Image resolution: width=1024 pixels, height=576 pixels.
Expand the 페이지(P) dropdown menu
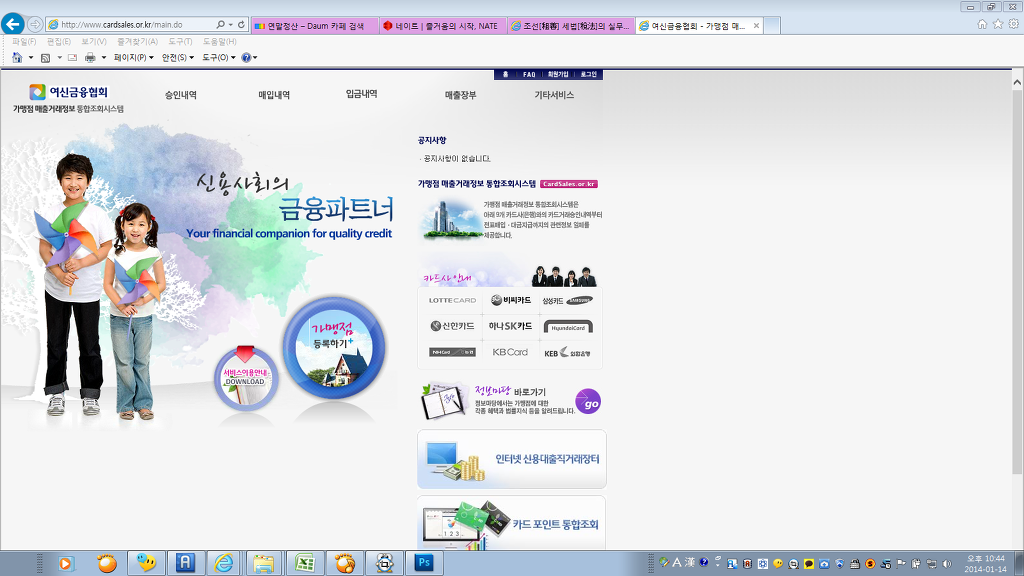pos(133,58)
